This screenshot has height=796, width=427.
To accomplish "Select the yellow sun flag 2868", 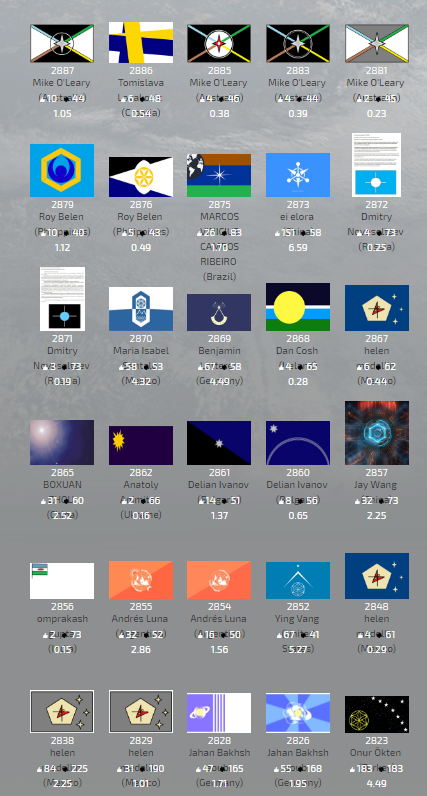I will [x=298, y=307].
